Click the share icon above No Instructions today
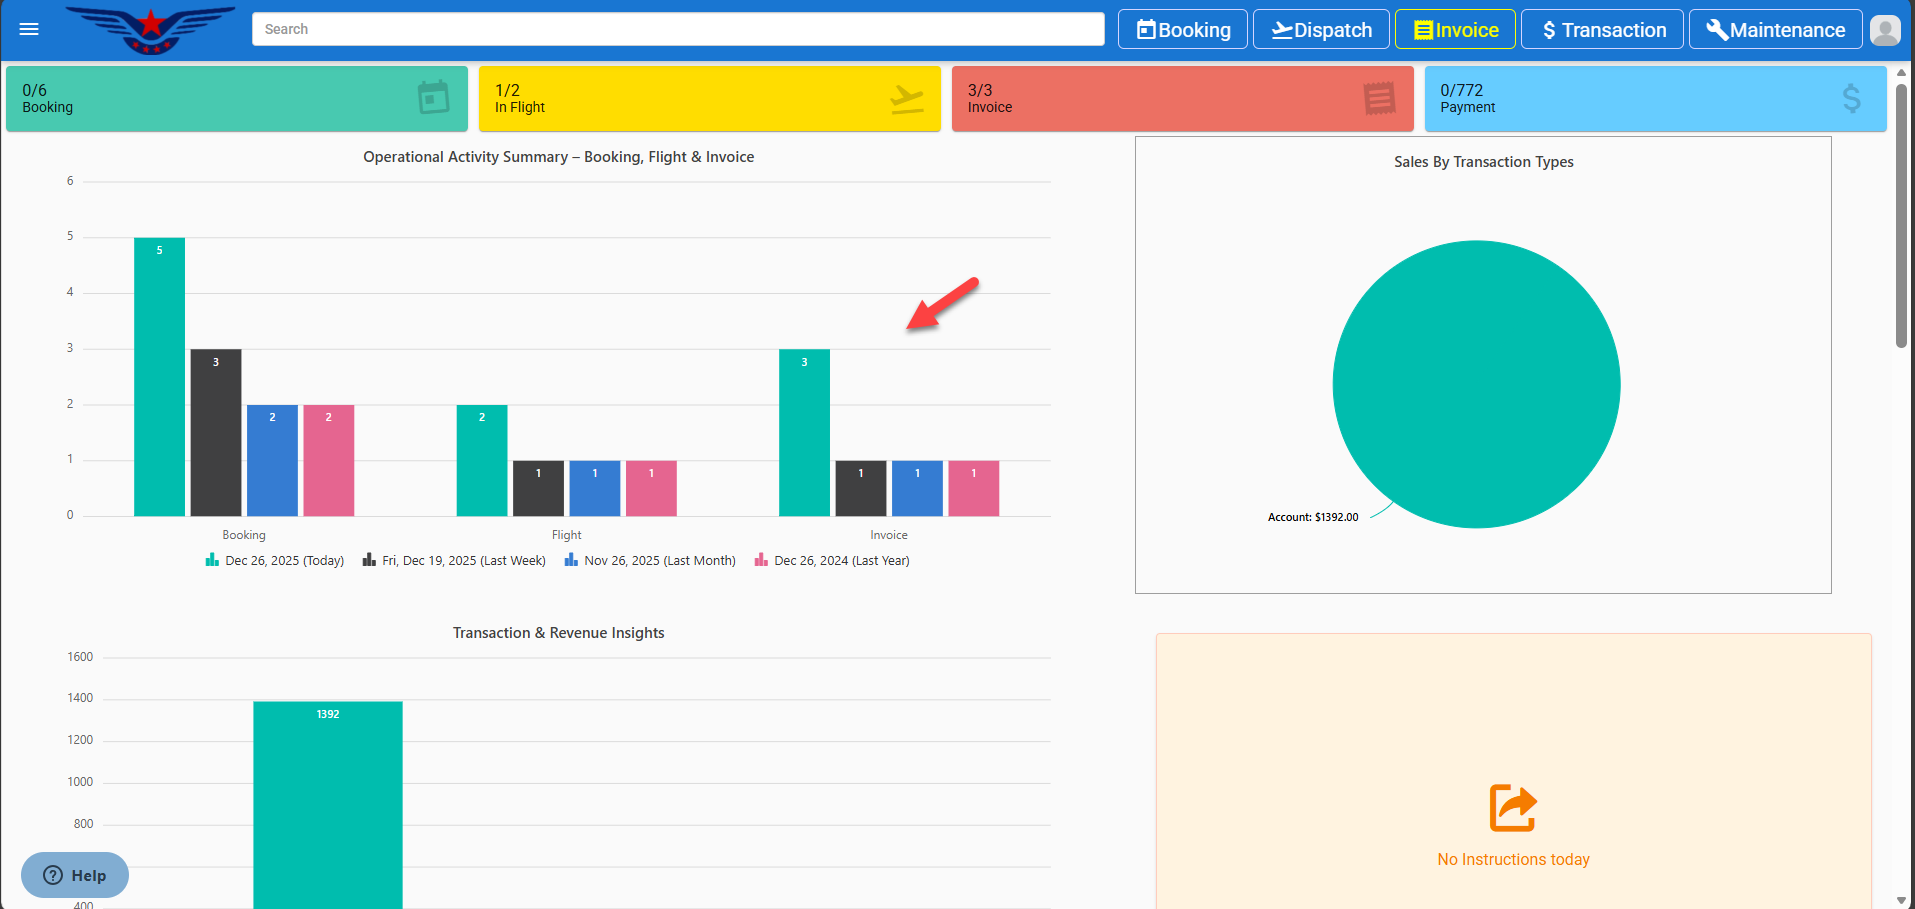The width and height of the screenshot is (1915, 909). [1512, 808]
